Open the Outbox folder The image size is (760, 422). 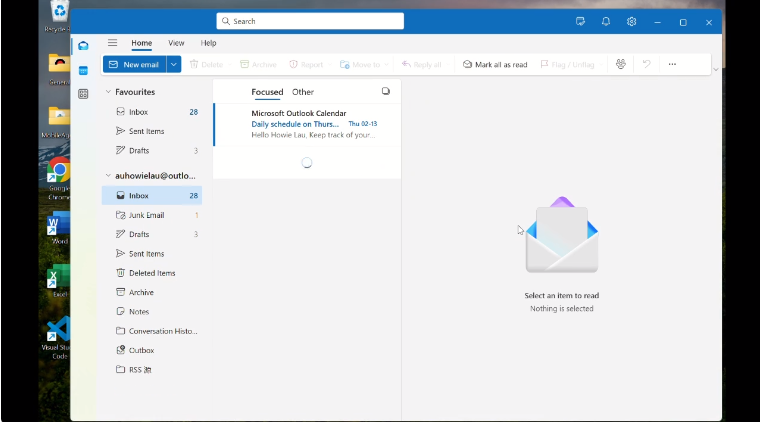point(152,350)
